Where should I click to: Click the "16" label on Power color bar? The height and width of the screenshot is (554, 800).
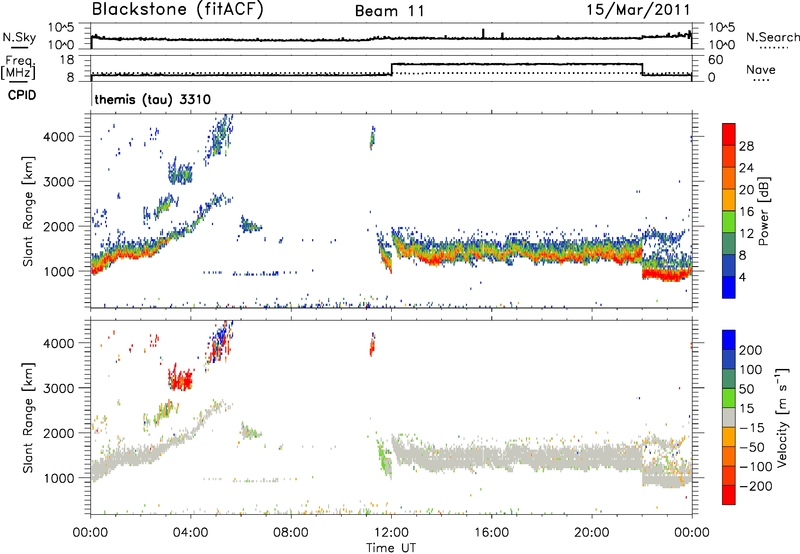(746, 212)
